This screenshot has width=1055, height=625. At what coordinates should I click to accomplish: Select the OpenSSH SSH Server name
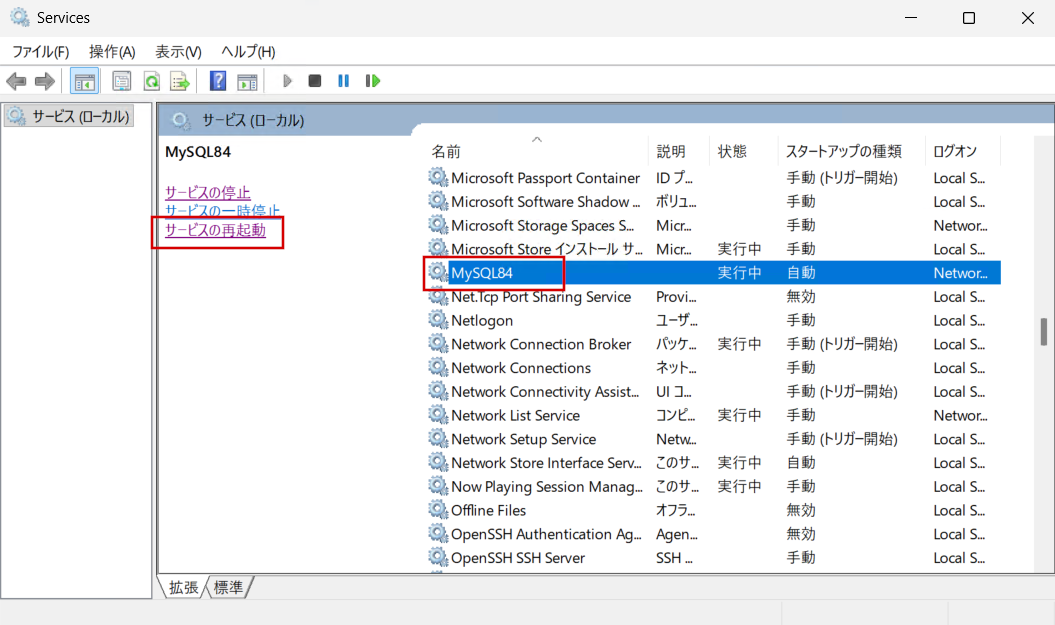pos(518,558)
